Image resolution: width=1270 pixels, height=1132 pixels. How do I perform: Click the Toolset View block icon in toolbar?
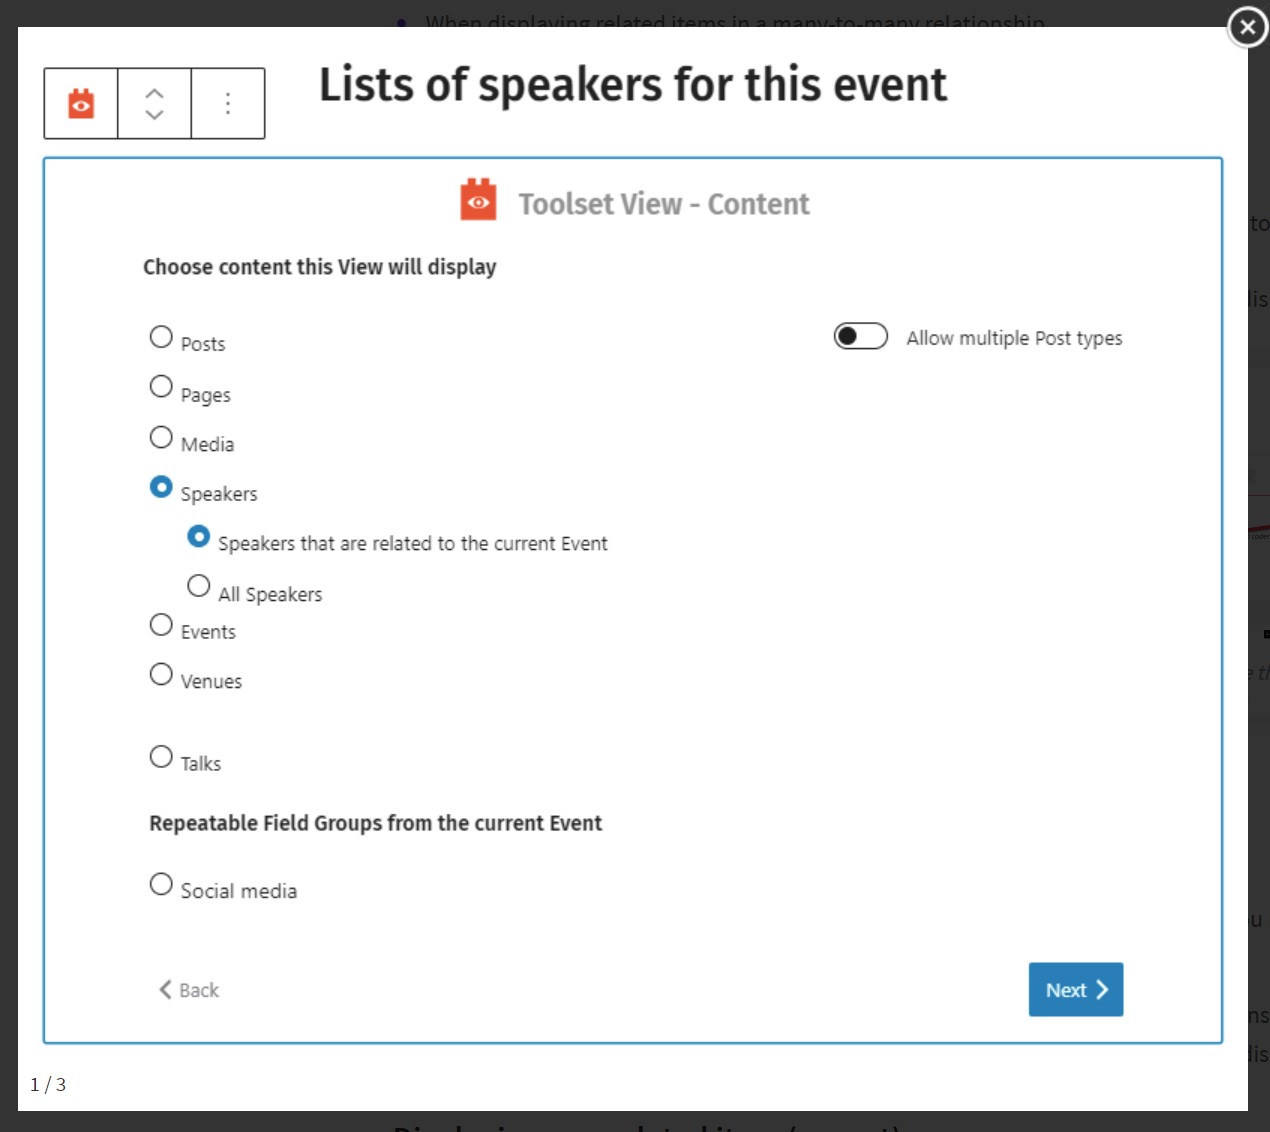(x=81, y=103)
